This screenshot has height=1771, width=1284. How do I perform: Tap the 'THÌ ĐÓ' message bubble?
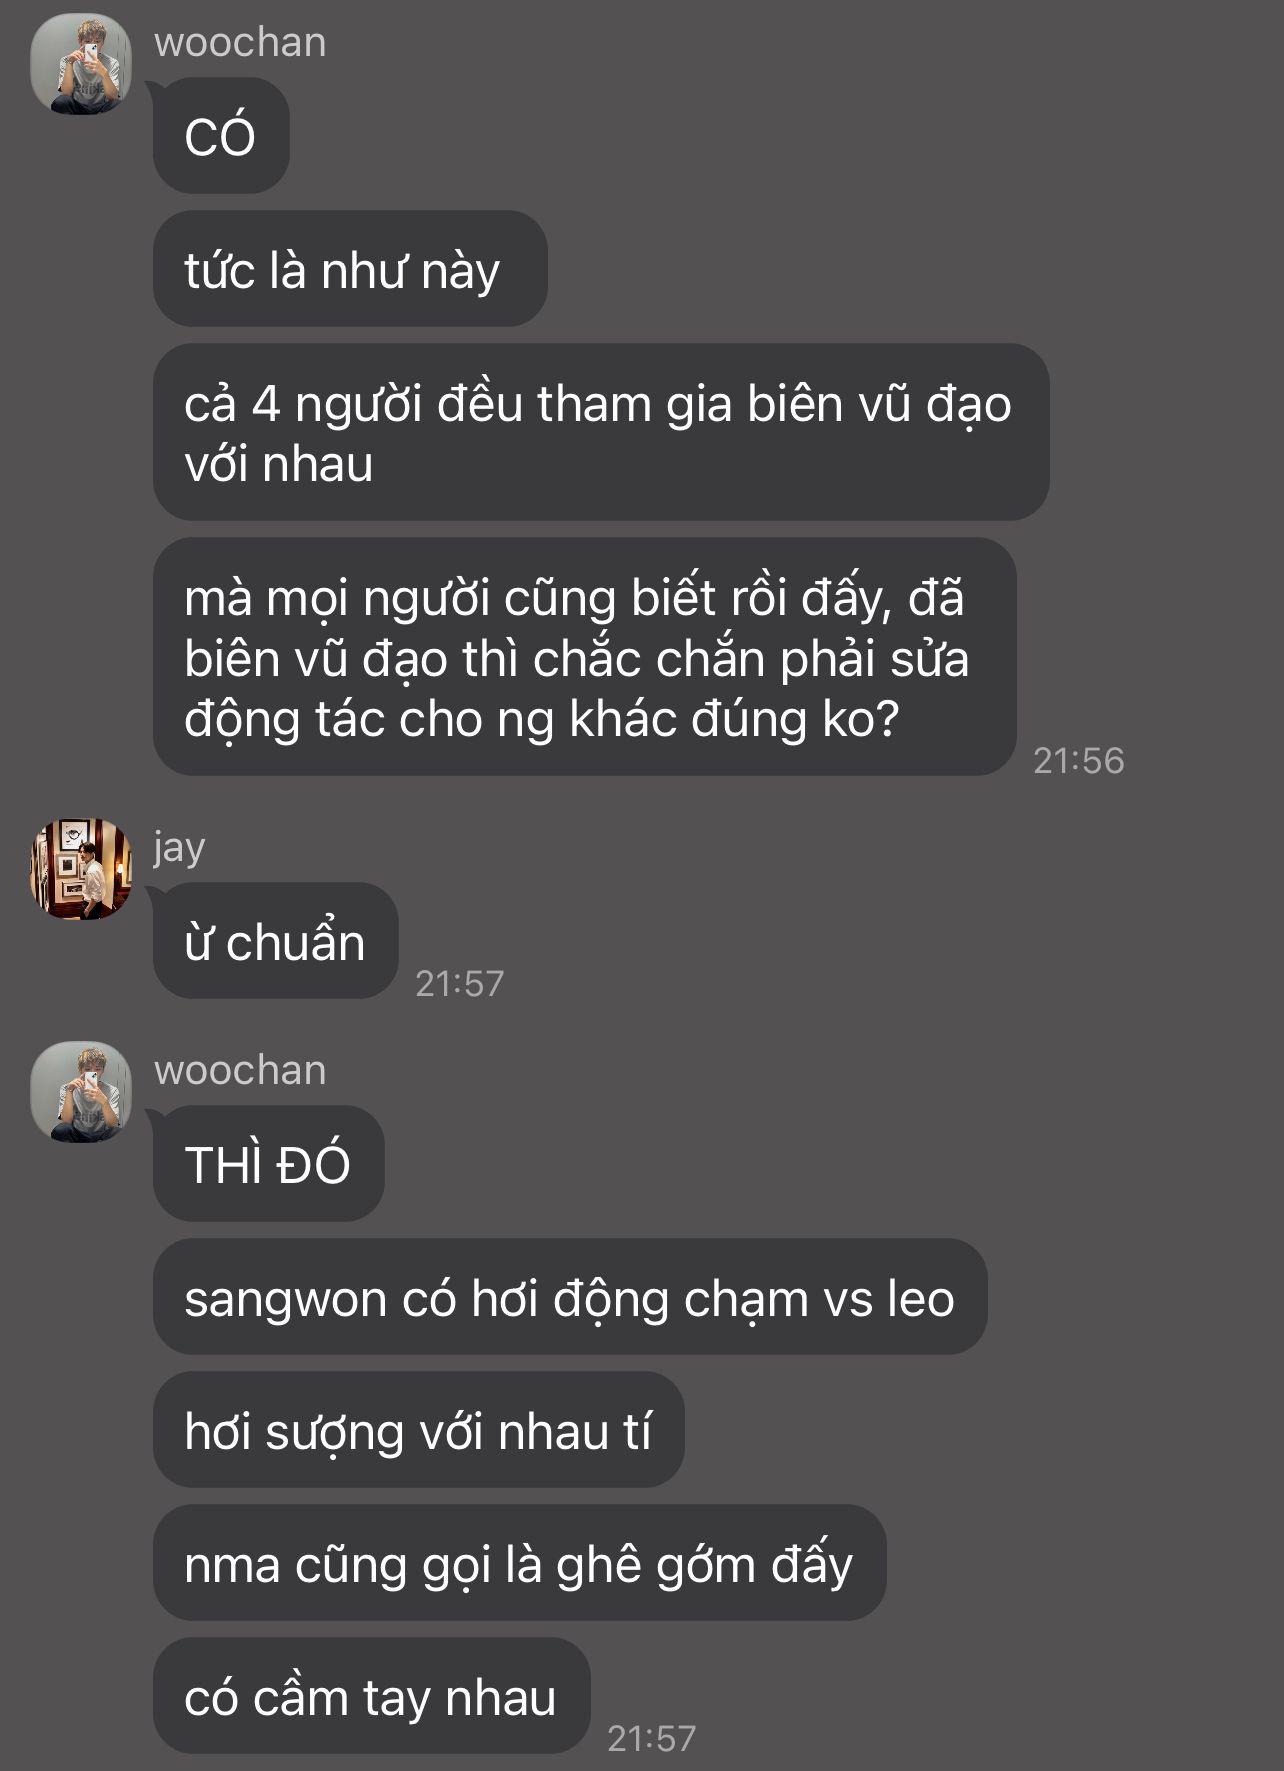pos(268,1164)
